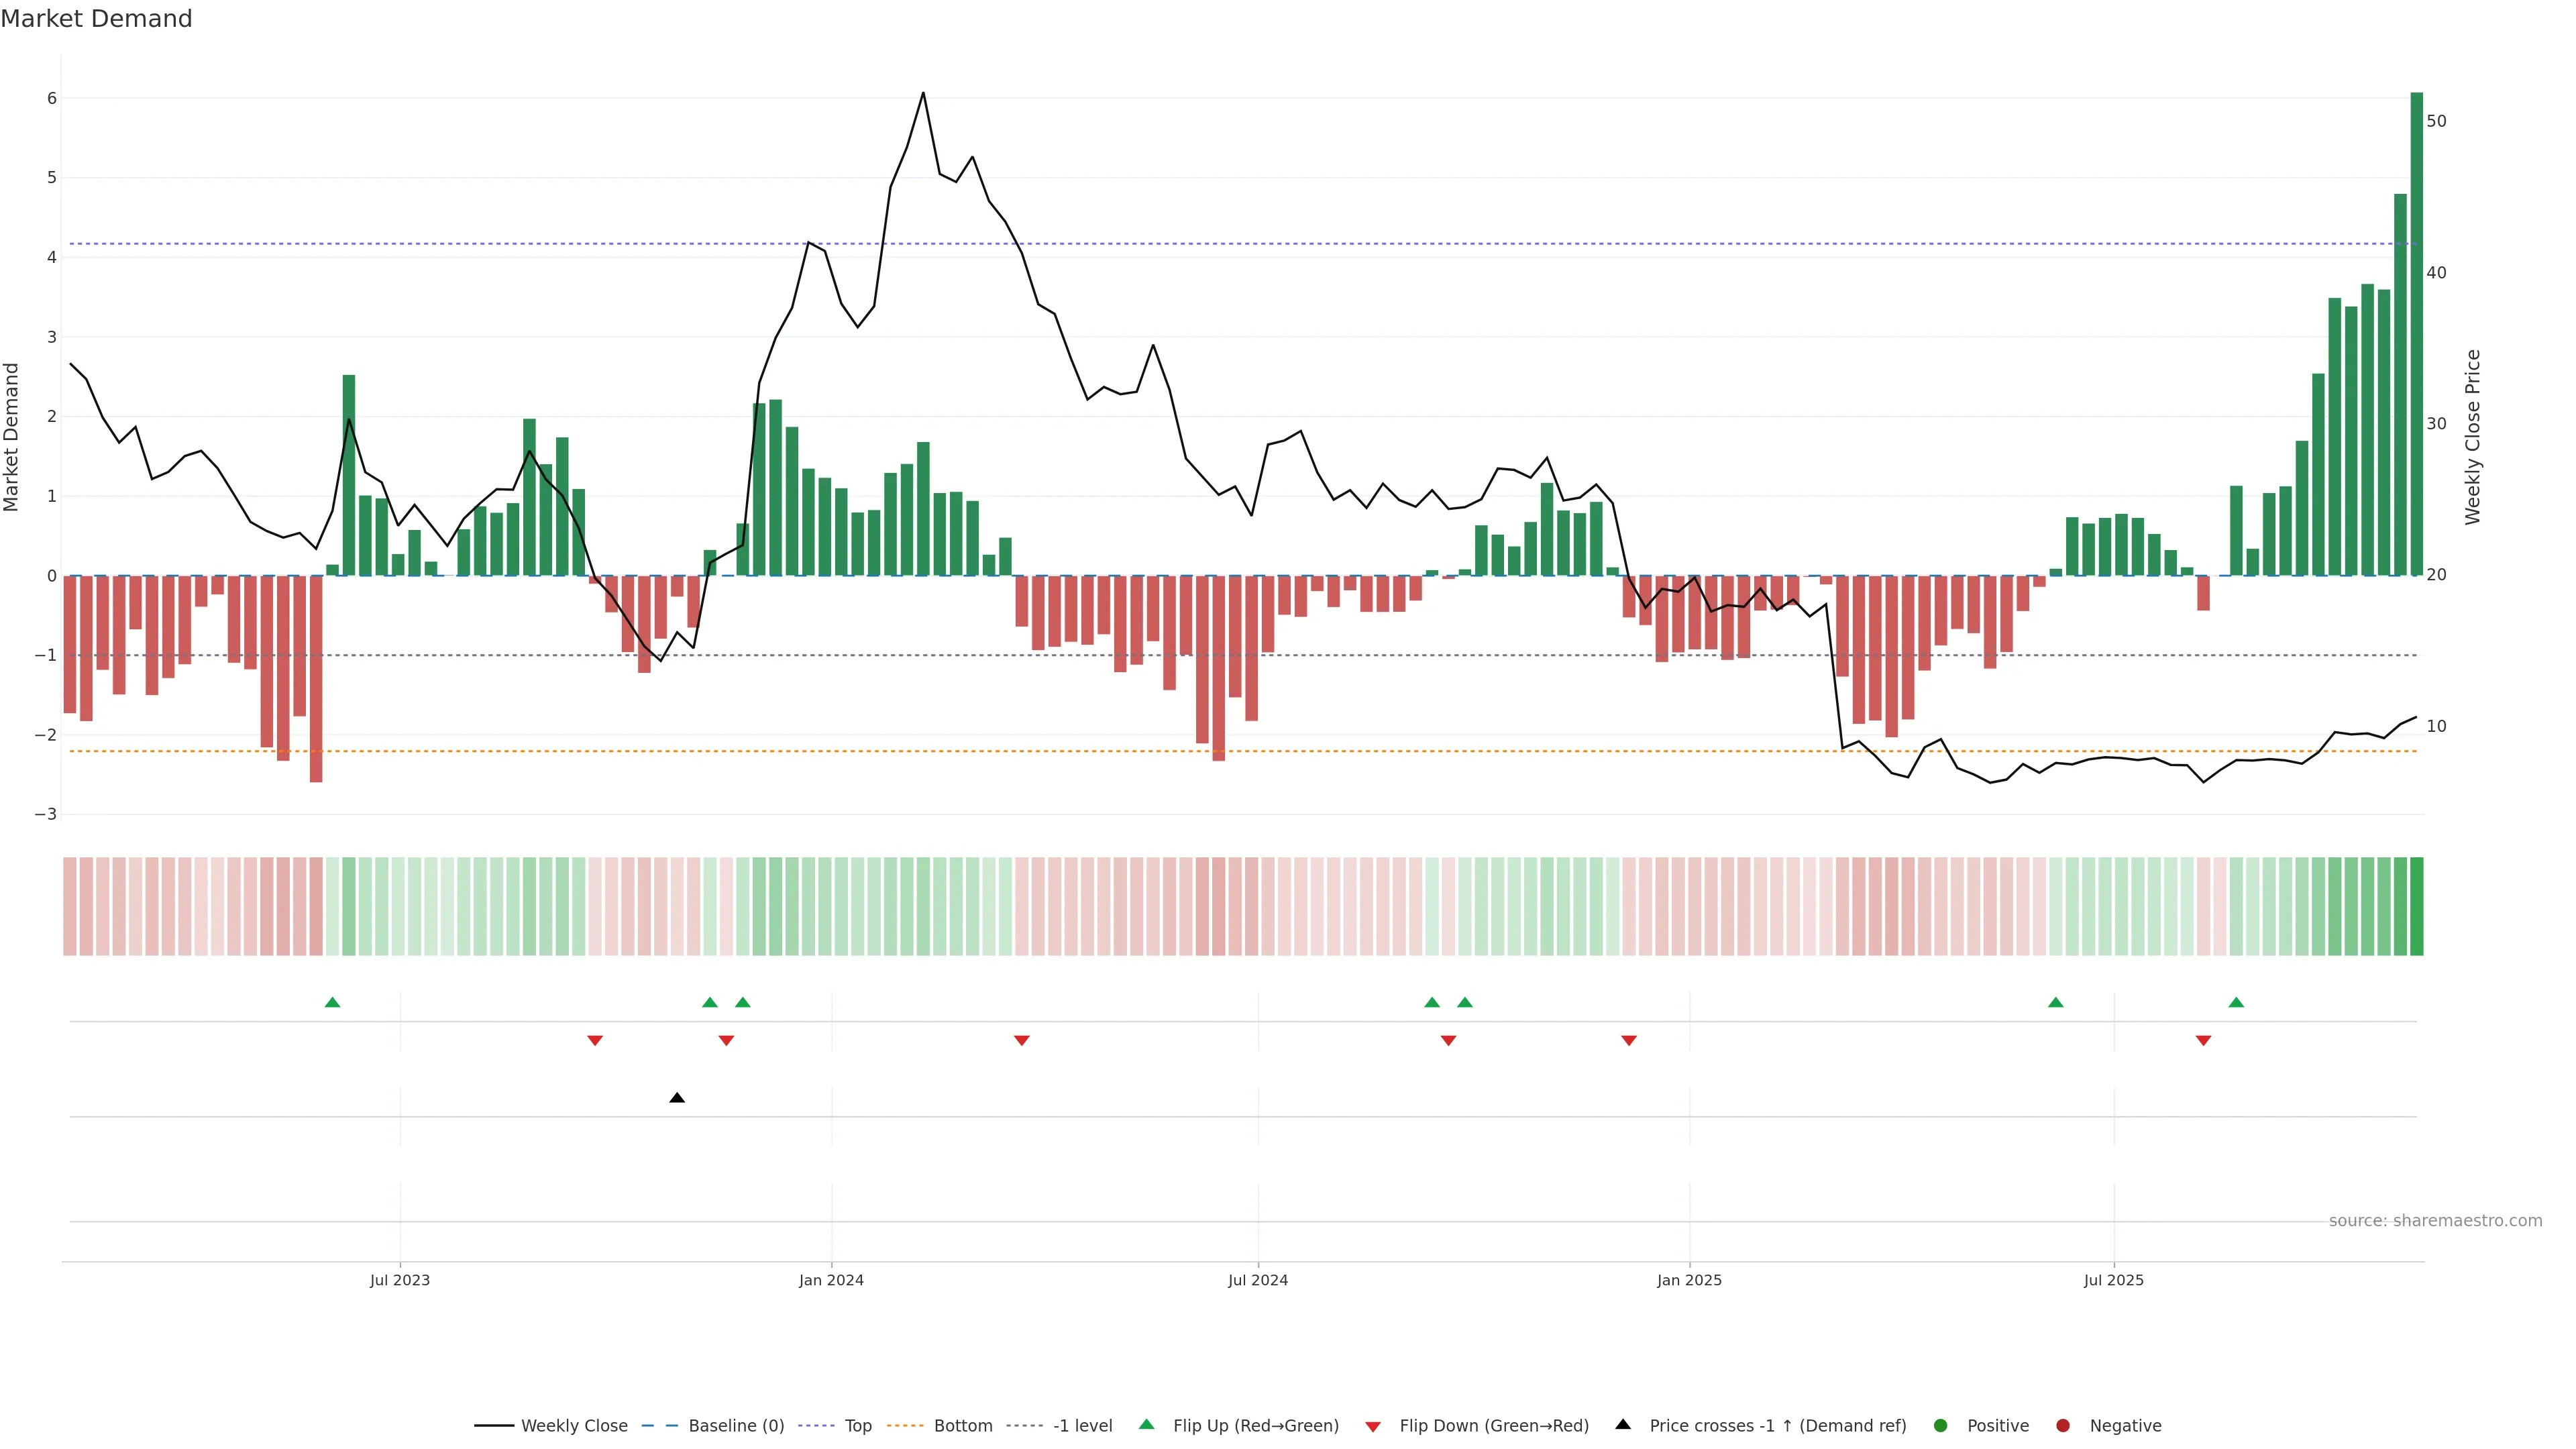Click the black Price crosses -1 legend triangle
The image size is (2576, 1449).
click(x=1623, y=1424)
